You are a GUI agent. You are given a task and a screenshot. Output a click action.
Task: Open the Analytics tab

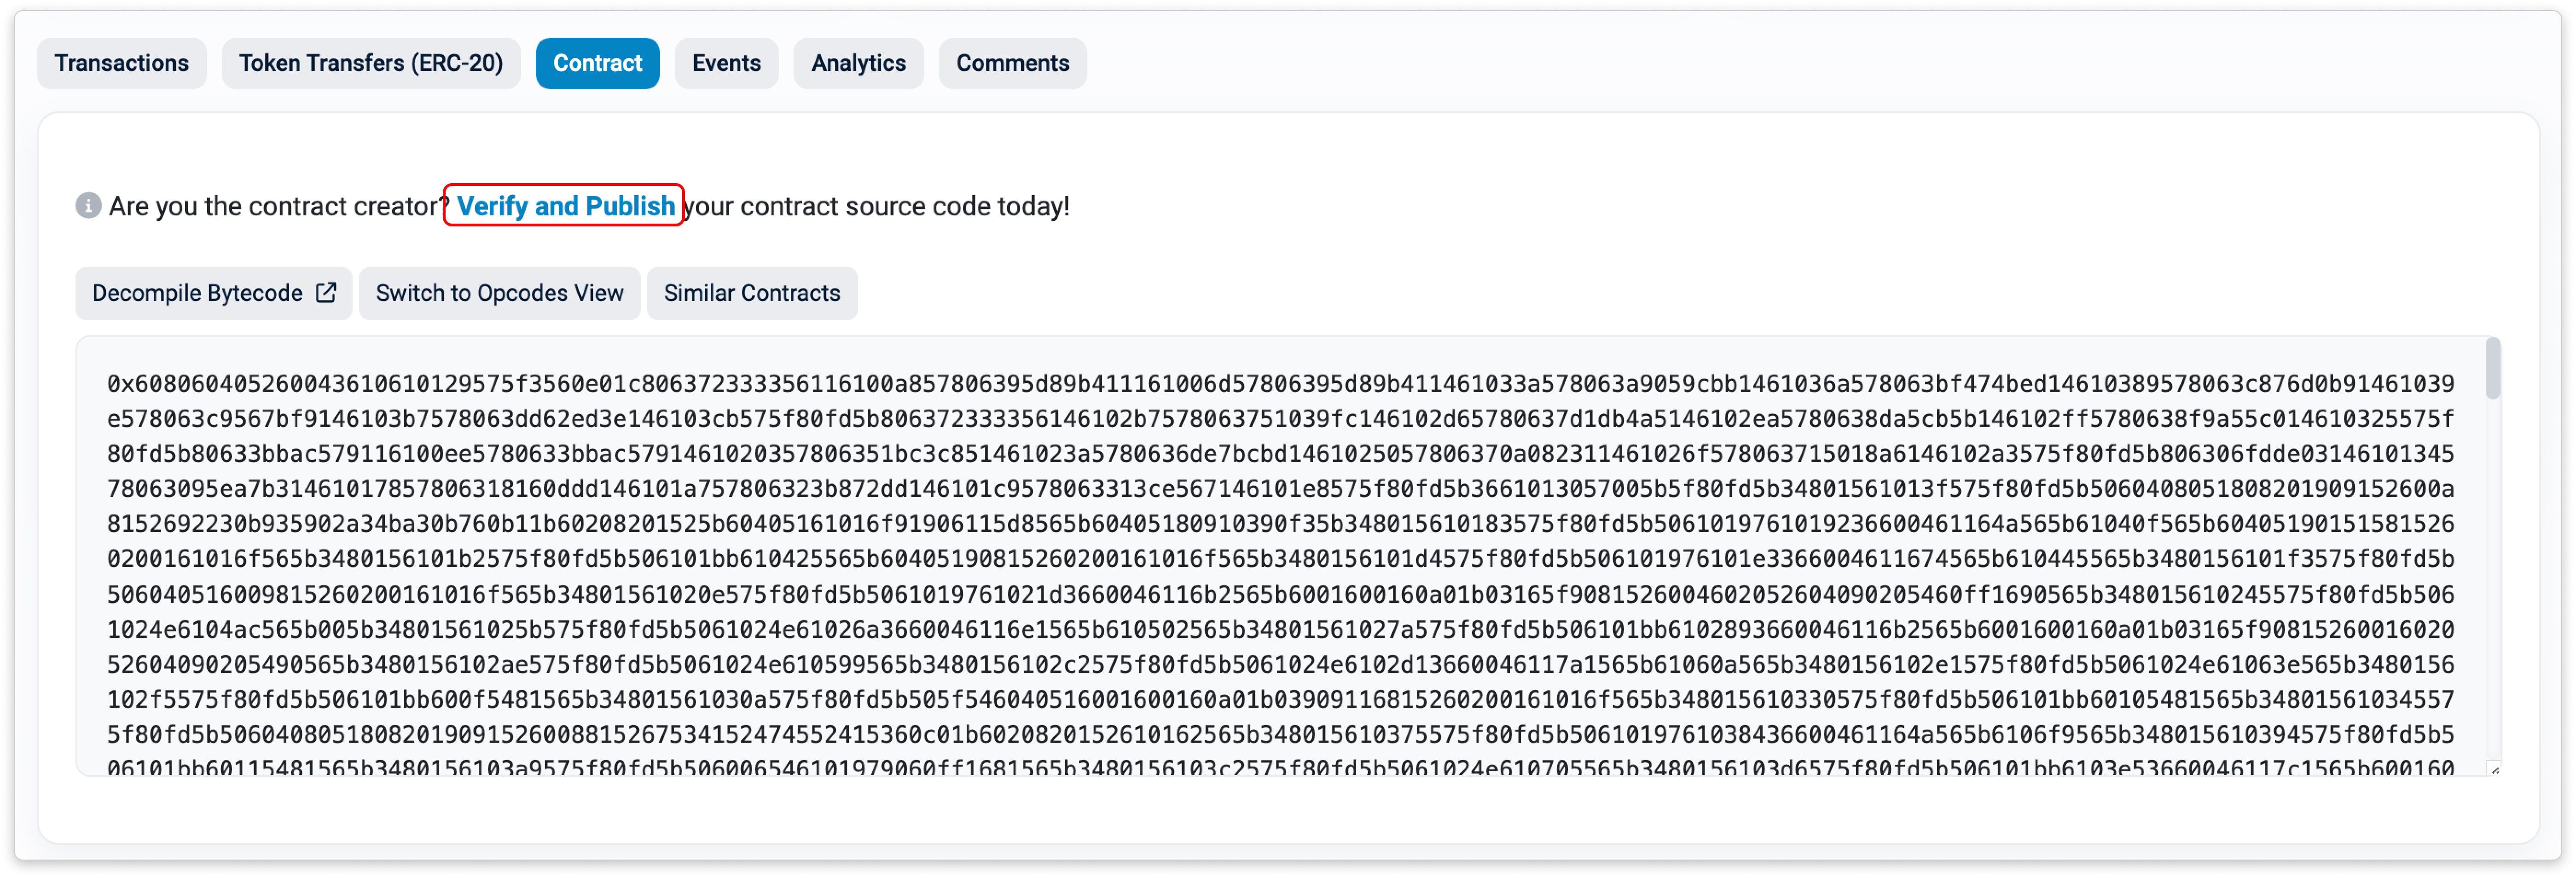858,63
